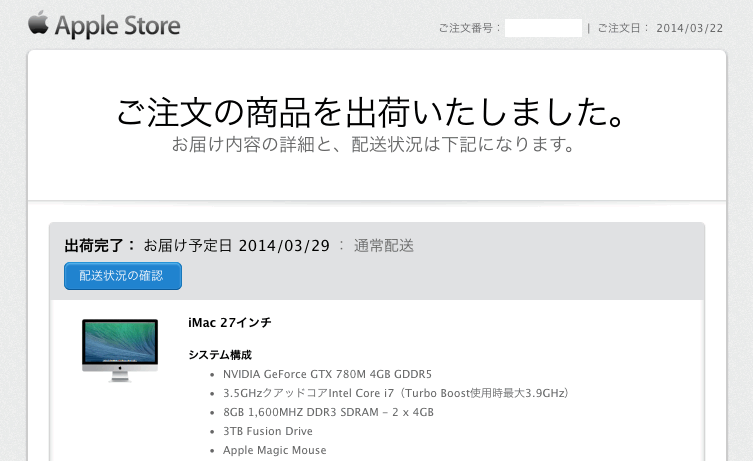
Task: Select NVIDIA GeForce GTX 780M 4GB GDDR5 line
Action: pos(328,374)
